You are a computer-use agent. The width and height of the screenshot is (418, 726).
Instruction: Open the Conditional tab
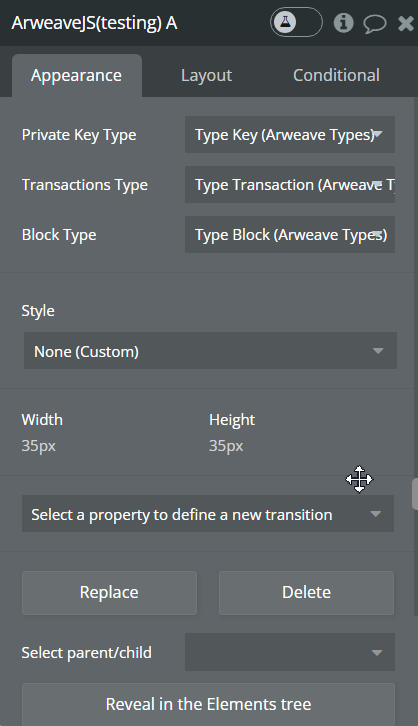coord(337,75)
